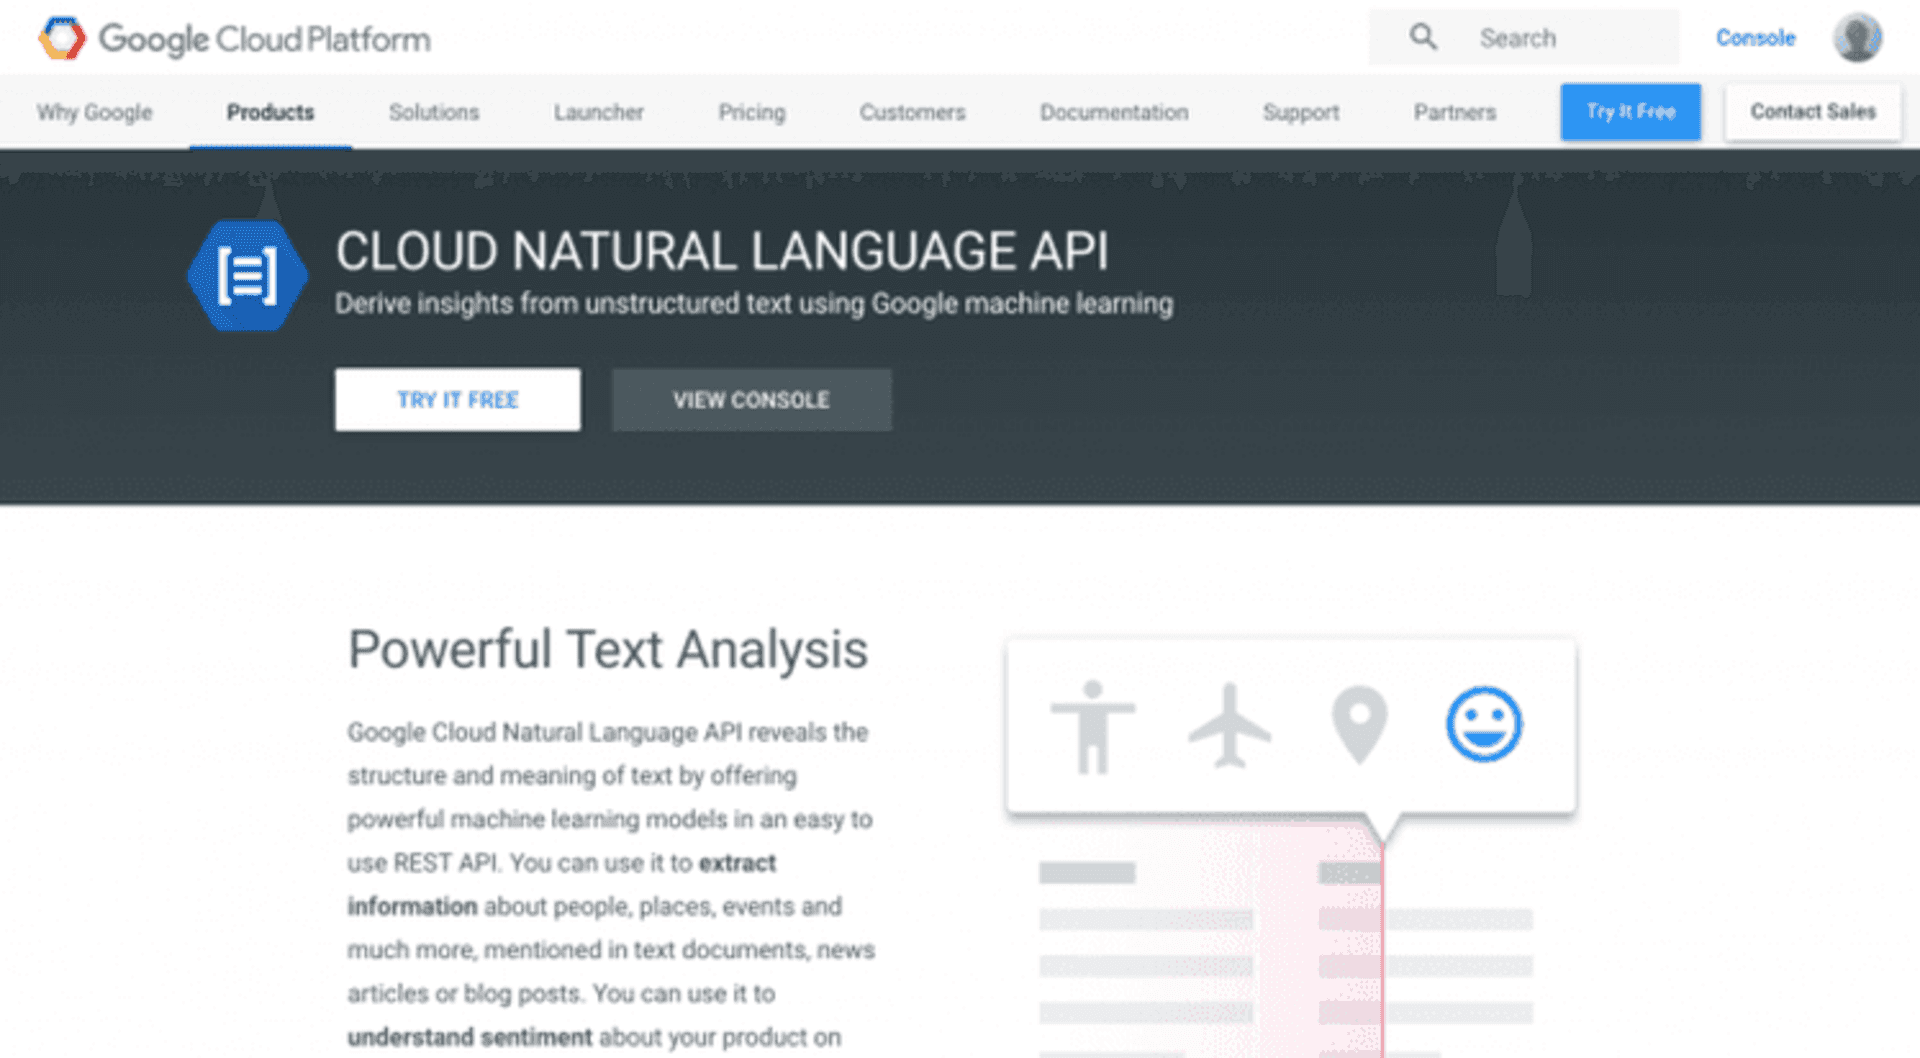Click the Contact Sales button
1920x1058 pixels.
(1813, 112)
